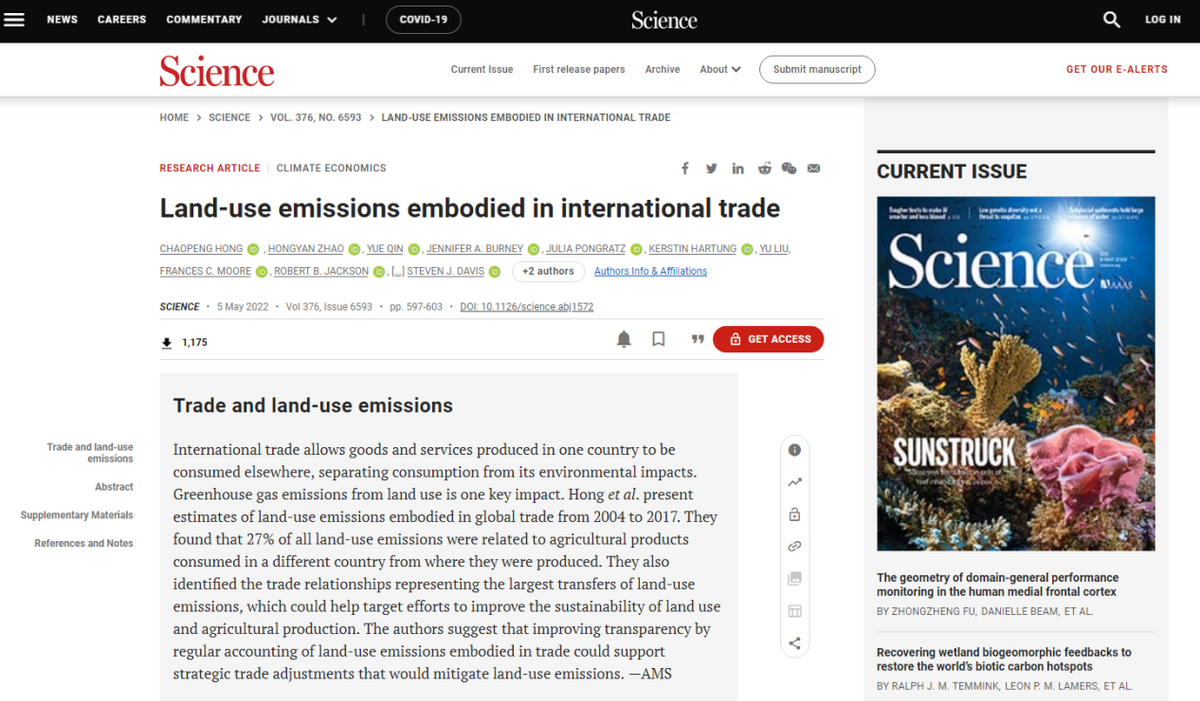
Task: Open the information panel icon
Action: tap(794, 450)
